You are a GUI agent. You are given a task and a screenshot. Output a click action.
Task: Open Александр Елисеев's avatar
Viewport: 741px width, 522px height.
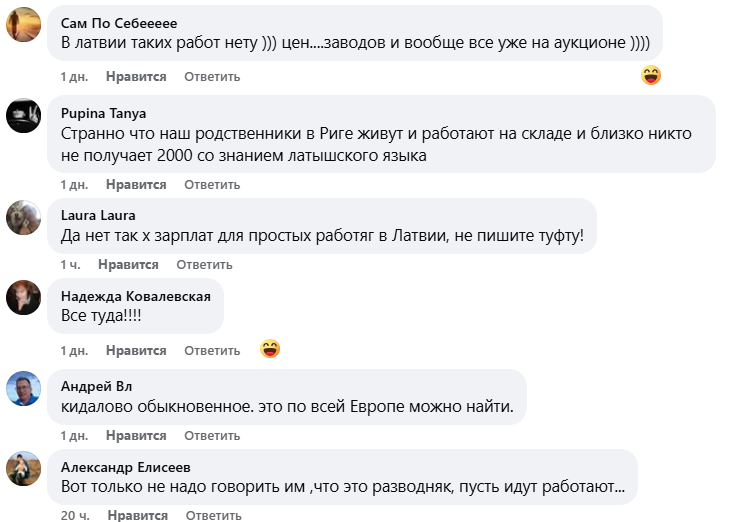tap(23, 468)
